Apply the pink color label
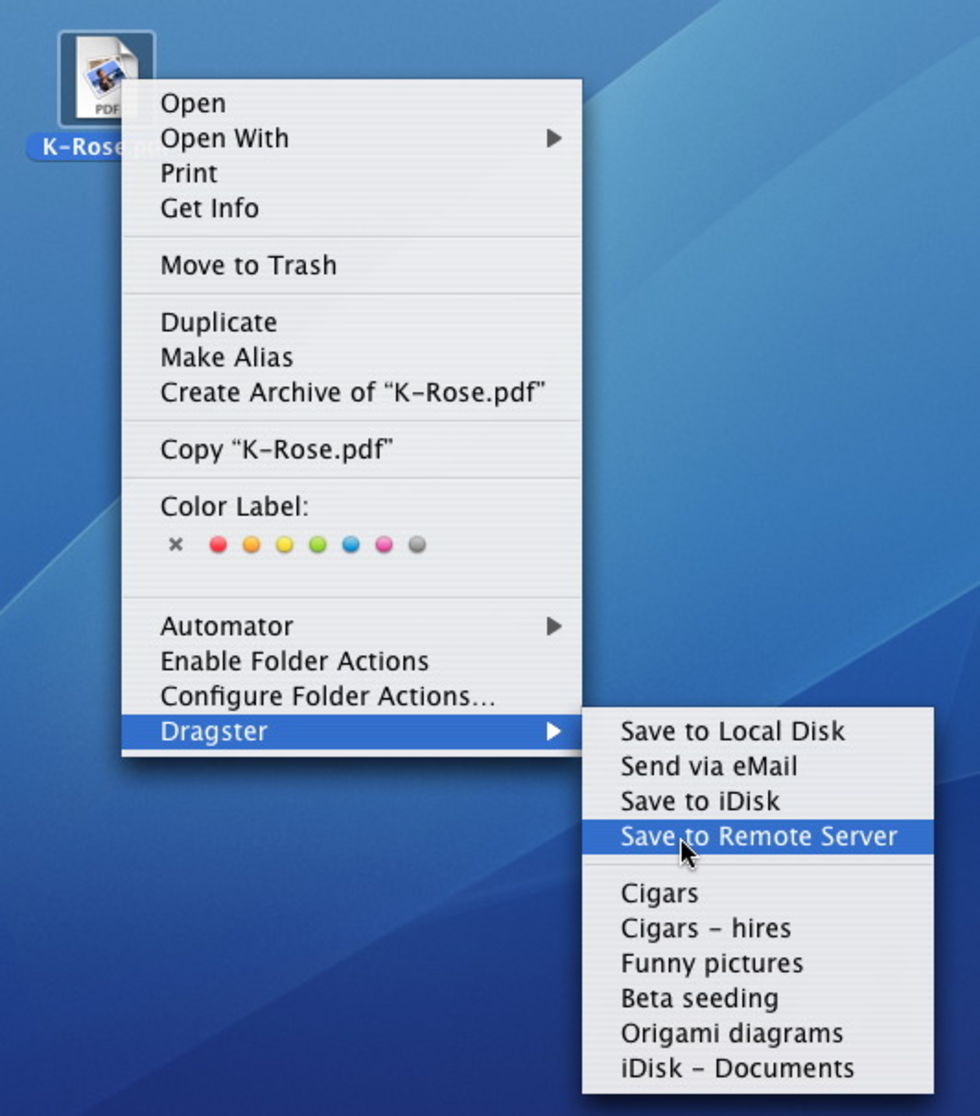 (x=384, y=545)
